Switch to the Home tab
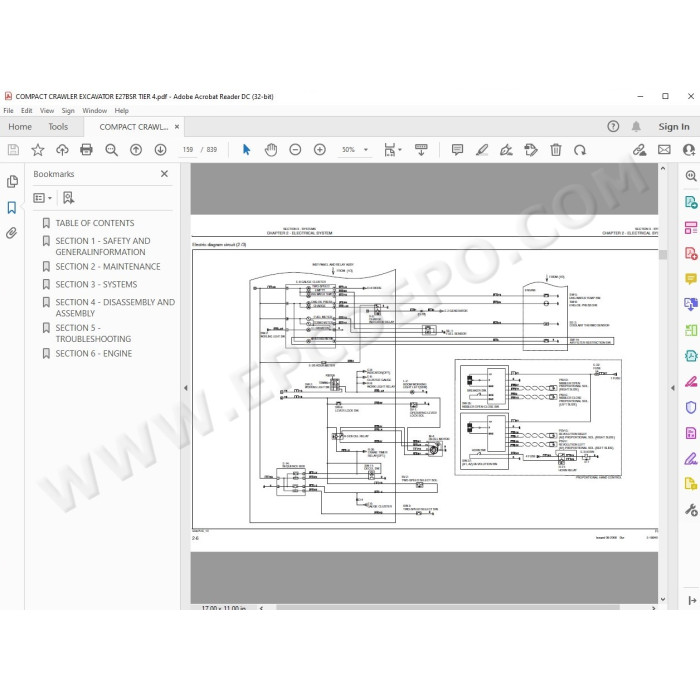The width and height of the screenshot is (700, 700). point(20,127)
